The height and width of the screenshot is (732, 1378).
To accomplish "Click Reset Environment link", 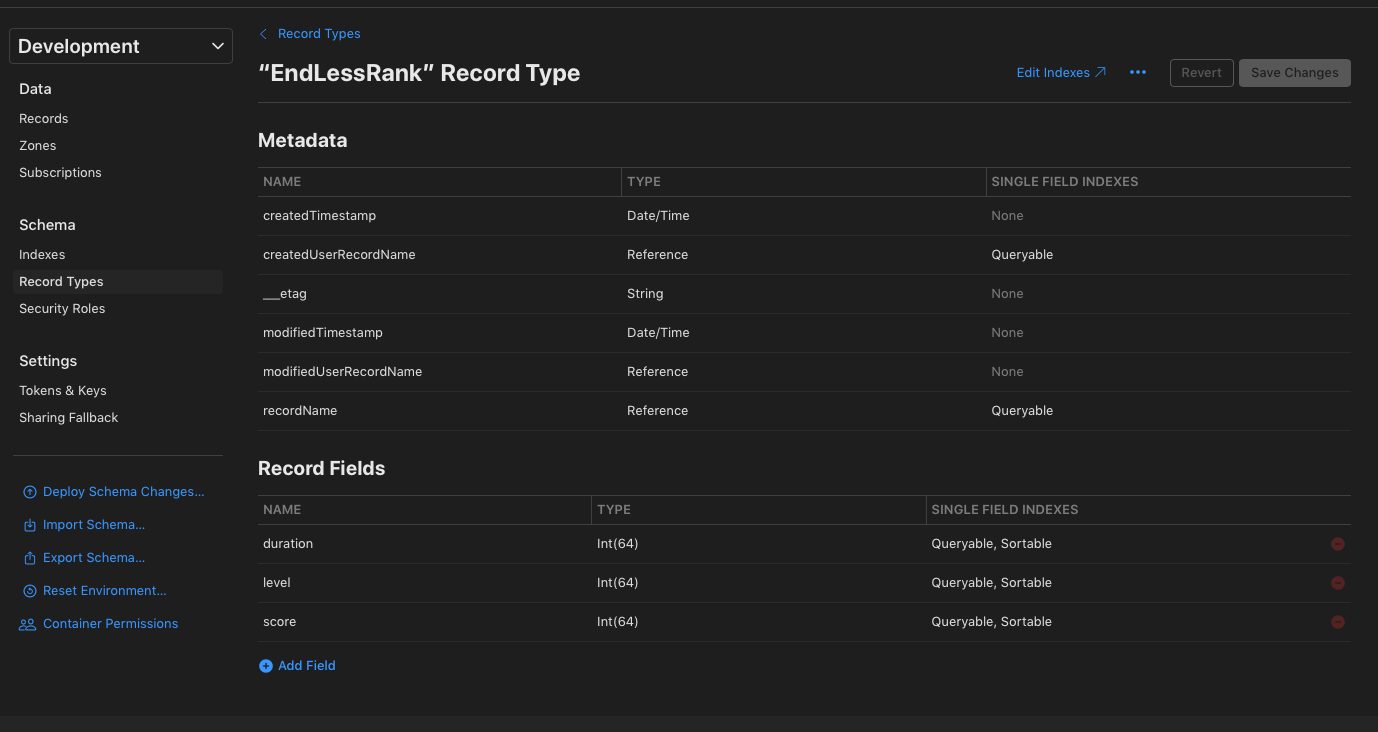I will point(105,591).
